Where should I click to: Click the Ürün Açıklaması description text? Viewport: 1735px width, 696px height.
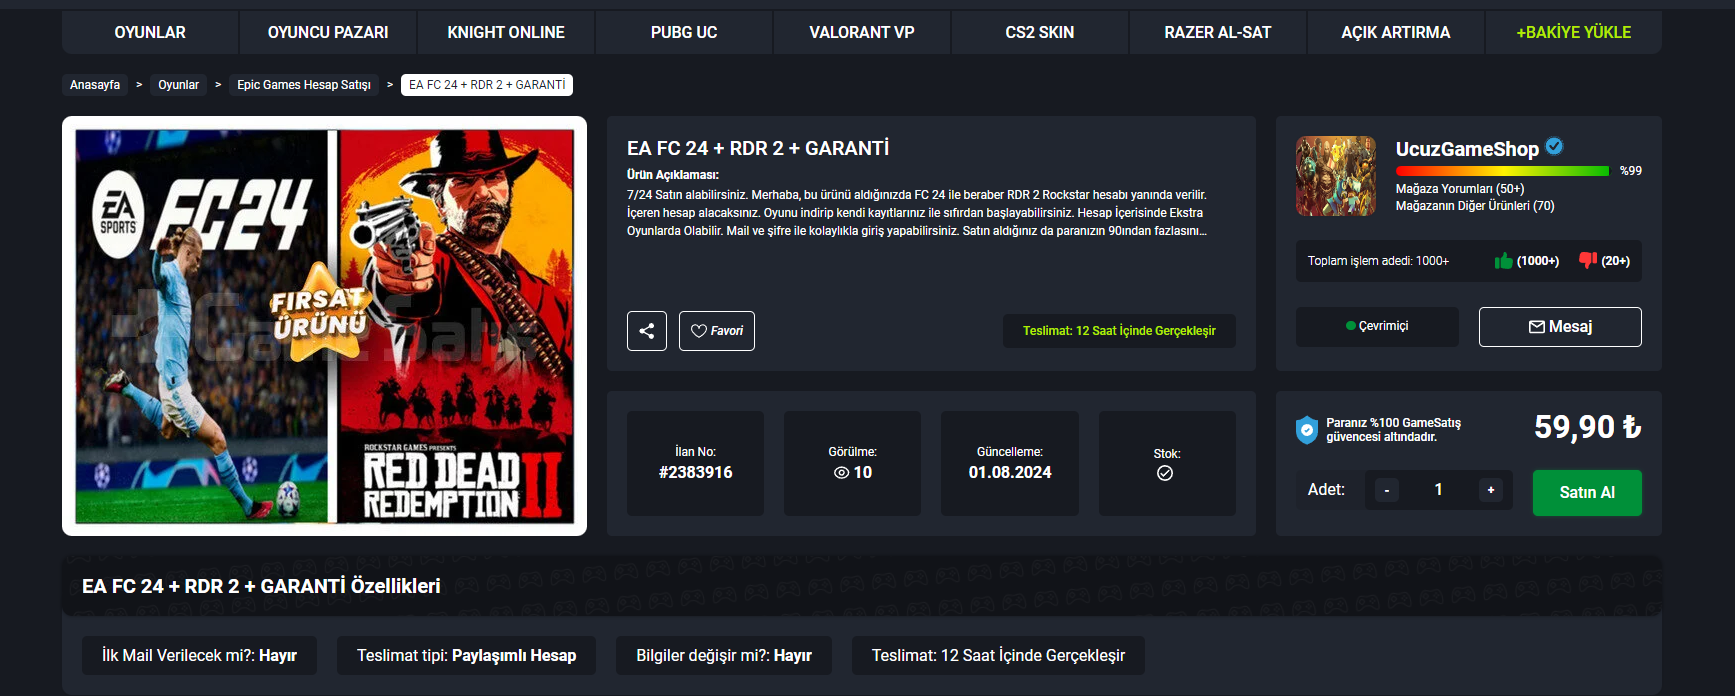click(x=917, y=213)
